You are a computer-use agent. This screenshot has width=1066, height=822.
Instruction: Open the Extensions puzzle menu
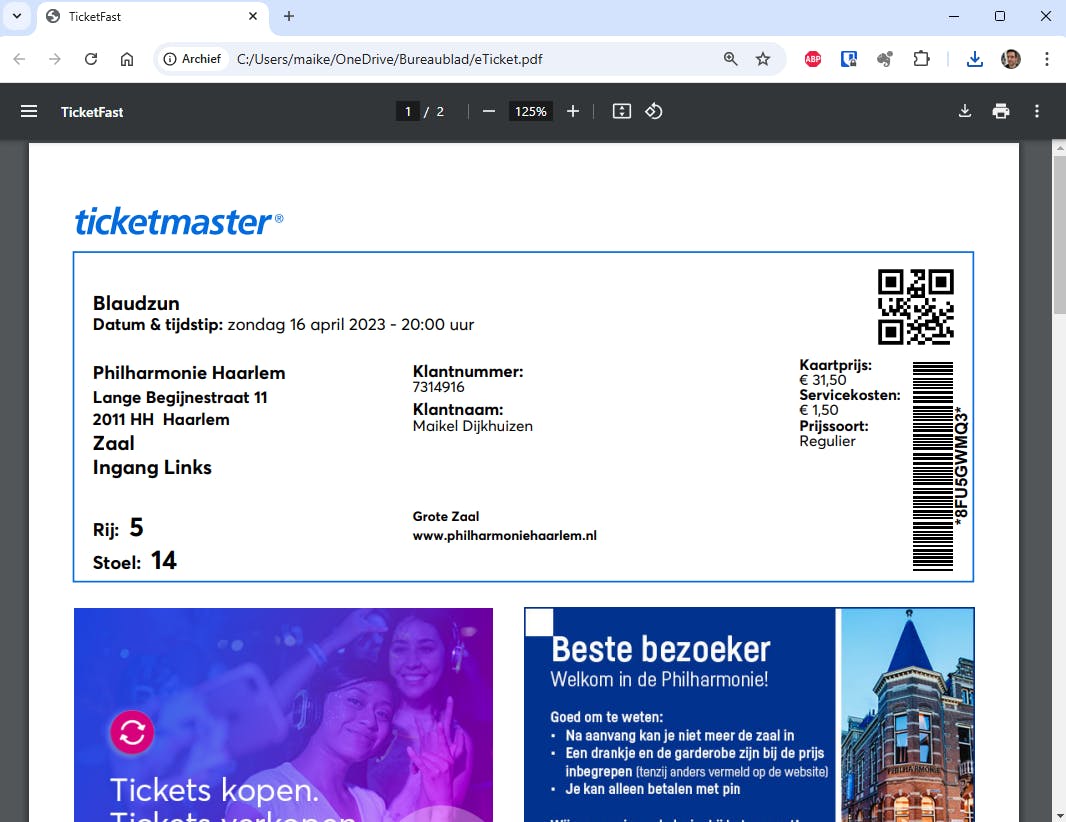pos(921,59)
